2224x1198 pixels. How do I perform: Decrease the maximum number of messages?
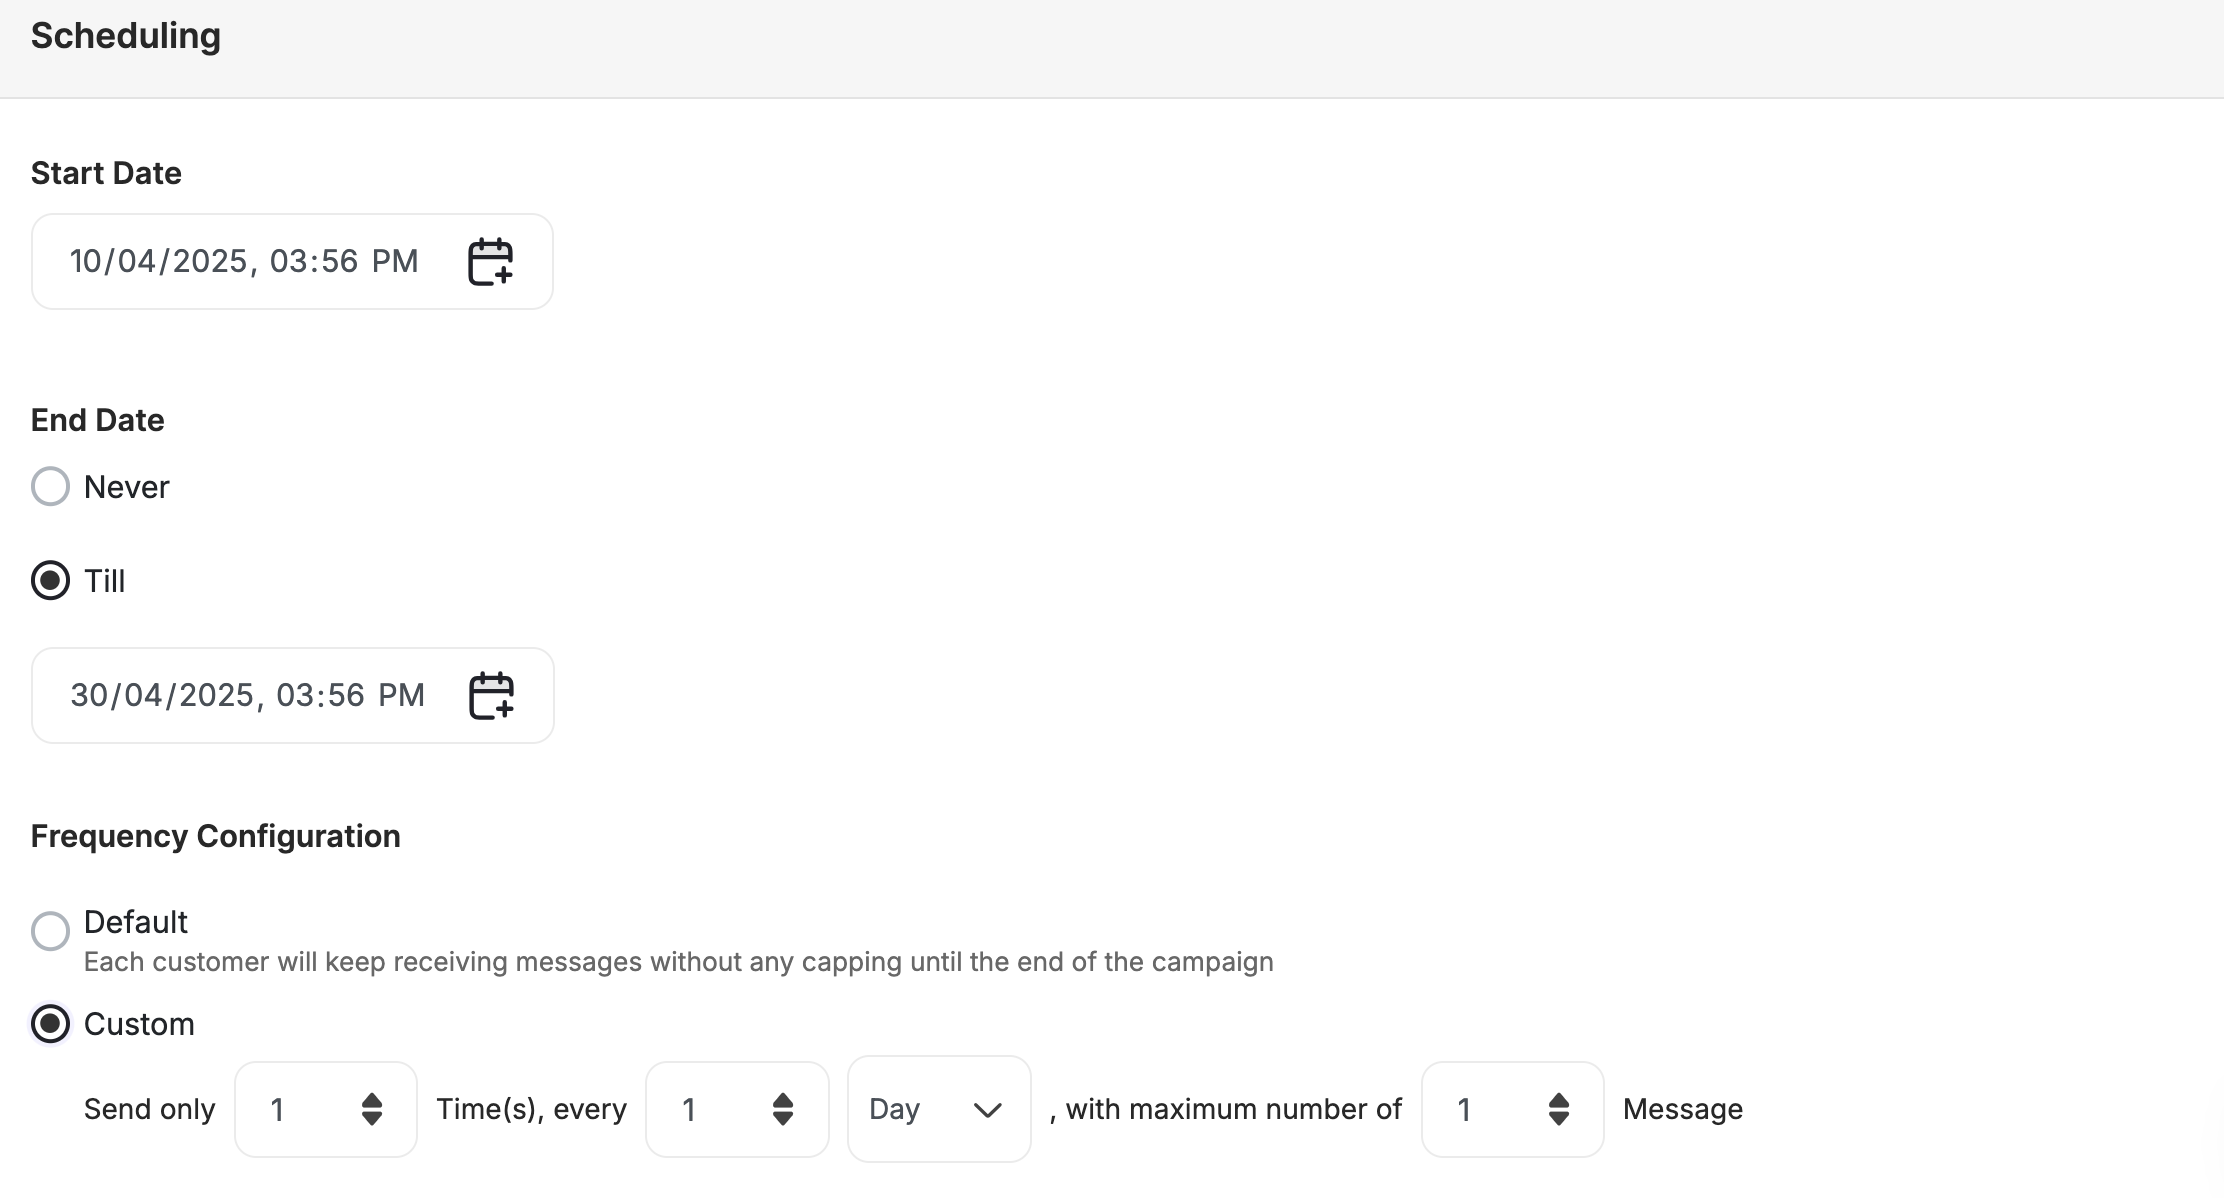pos(1559,1120)
